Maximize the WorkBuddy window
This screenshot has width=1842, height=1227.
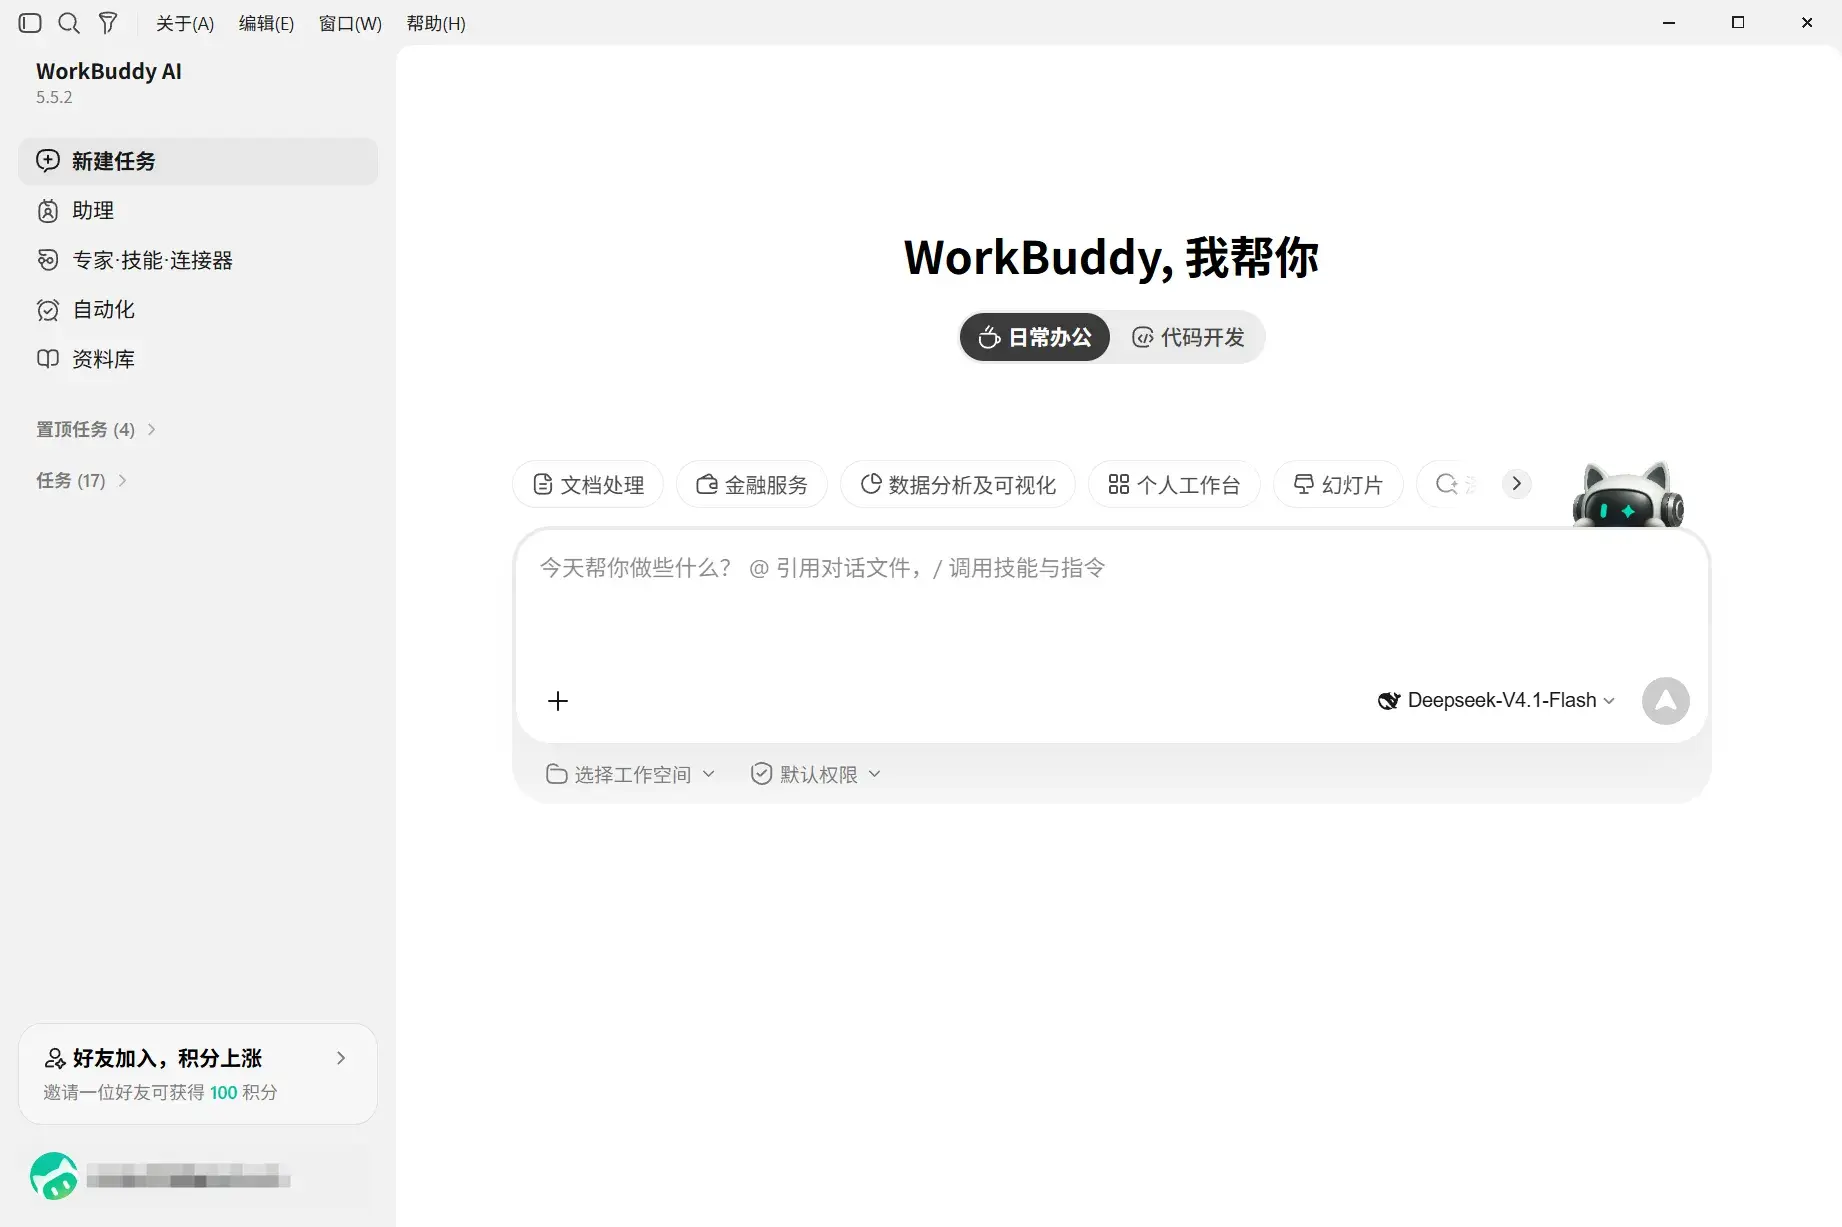[1738, 23]
